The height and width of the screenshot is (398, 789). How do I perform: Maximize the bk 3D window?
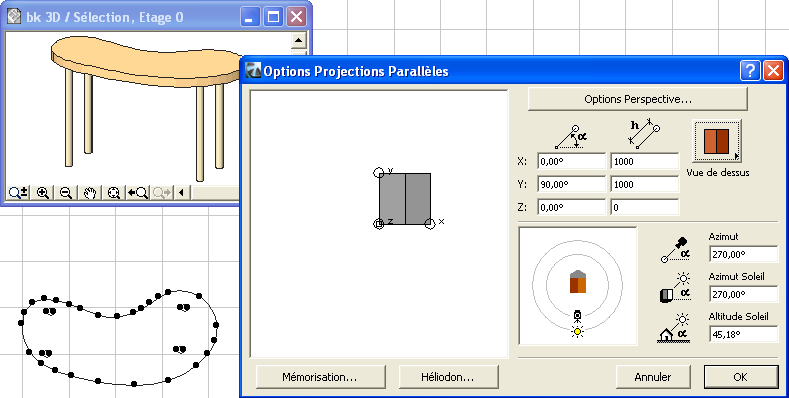(273, 17)
